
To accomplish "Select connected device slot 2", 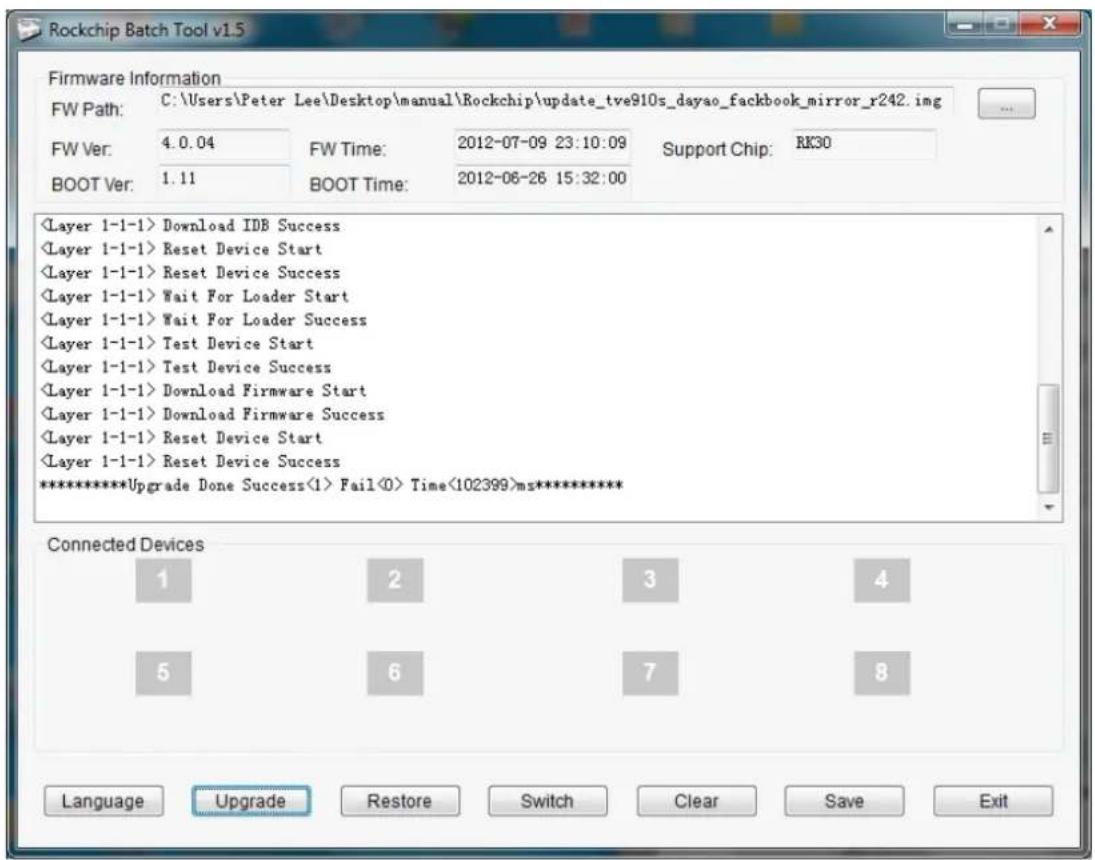I will tap(395, 579).
